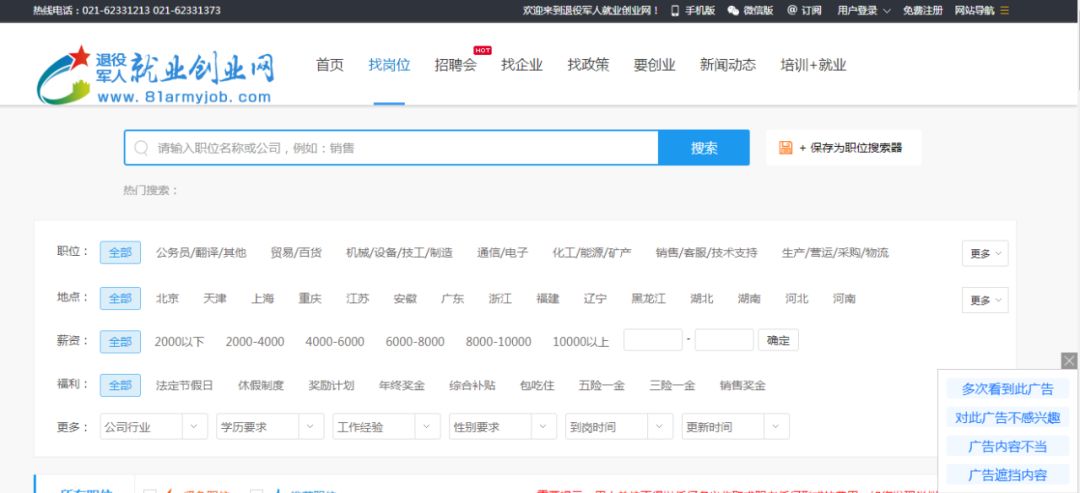Click the magnifier icon in search box

tap(141, 148)
